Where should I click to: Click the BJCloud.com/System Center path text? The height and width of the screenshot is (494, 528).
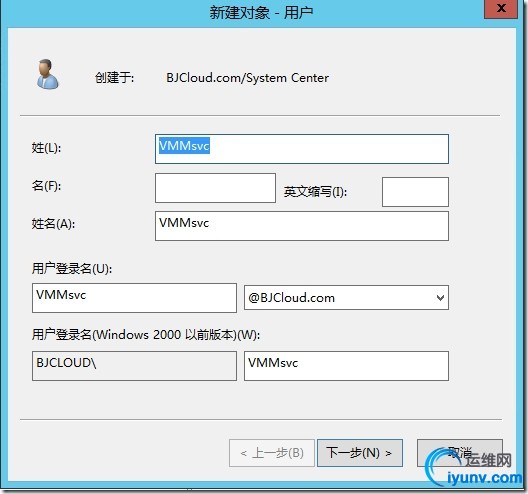click(248, 78)
